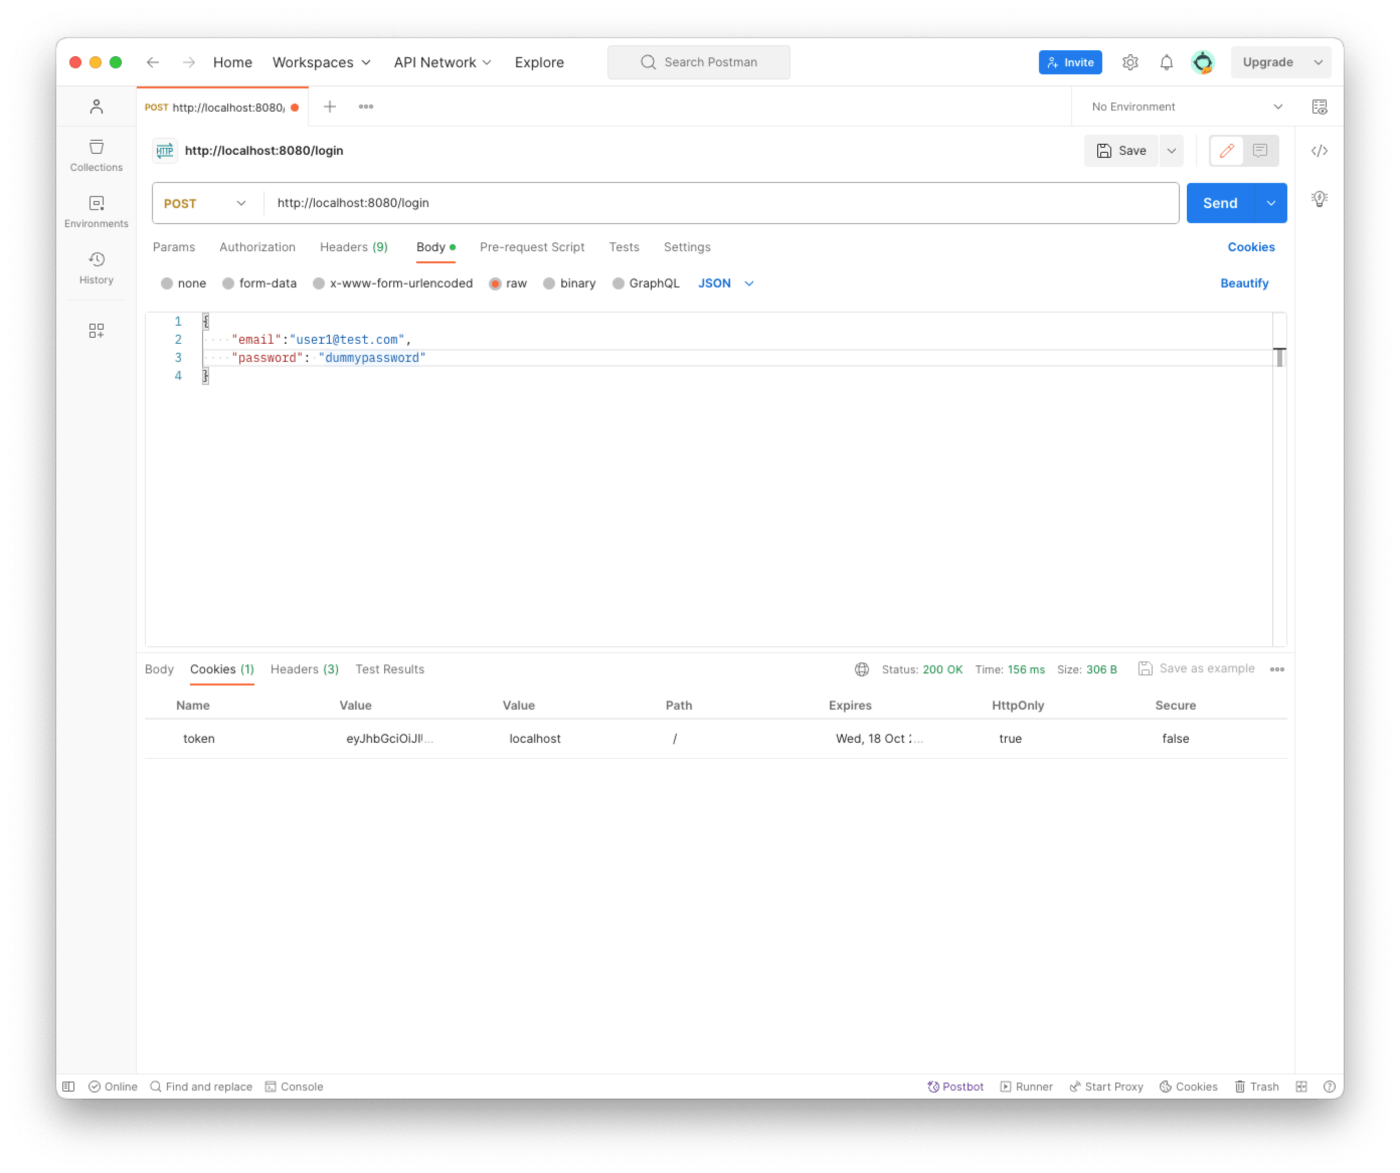Open the lightbulb info panel icon
The height and width of the screenshot is (1173, 1400).
point(1319,199)
